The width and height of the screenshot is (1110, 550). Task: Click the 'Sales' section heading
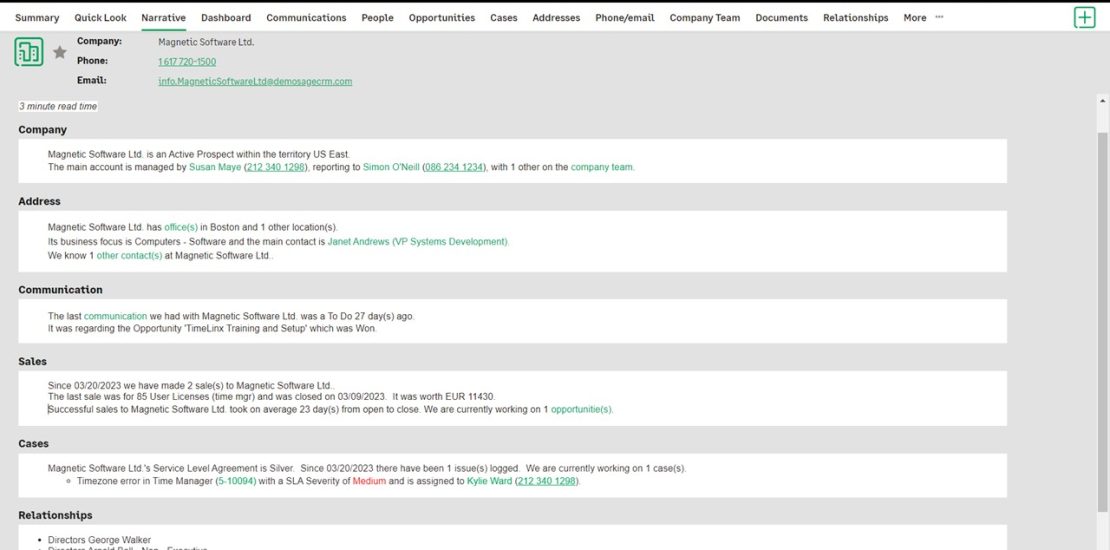33,362
